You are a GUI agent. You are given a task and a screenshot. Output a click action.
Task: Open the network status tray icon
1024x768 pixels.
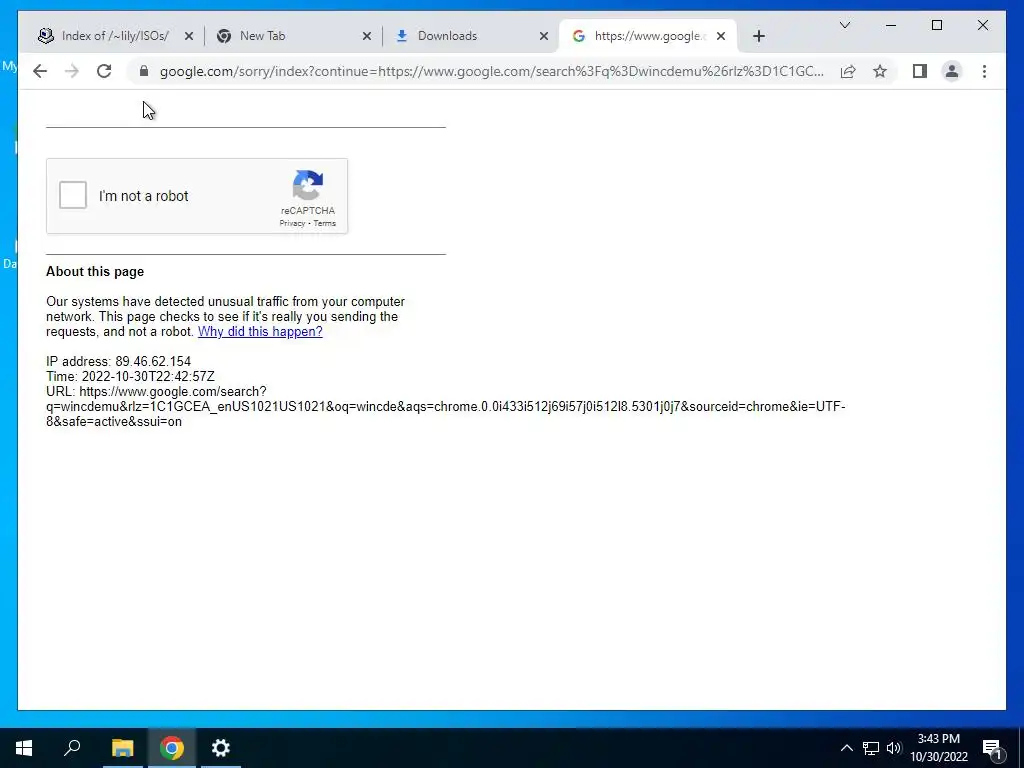tap(871, 748)
